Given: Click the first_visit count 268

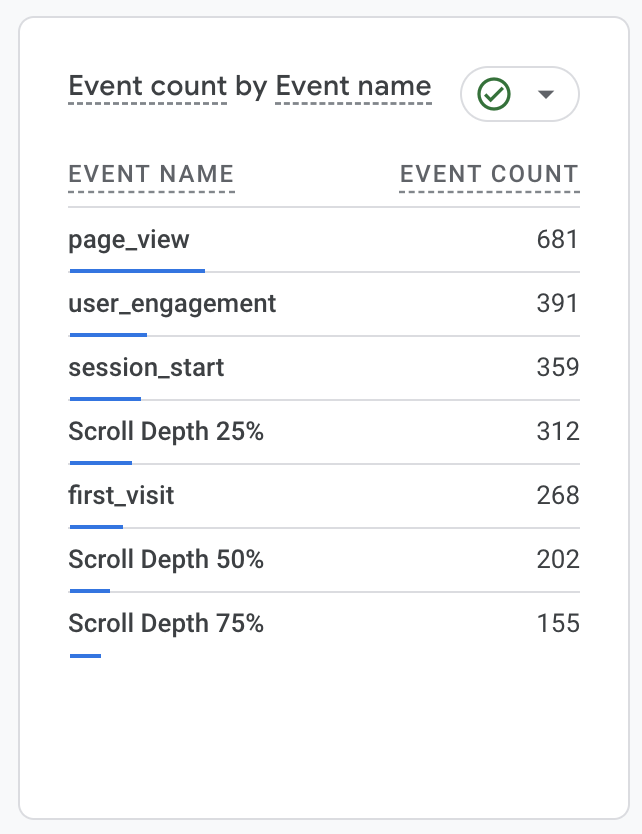Looking at the screenshot, I should (x=558, y=496).
